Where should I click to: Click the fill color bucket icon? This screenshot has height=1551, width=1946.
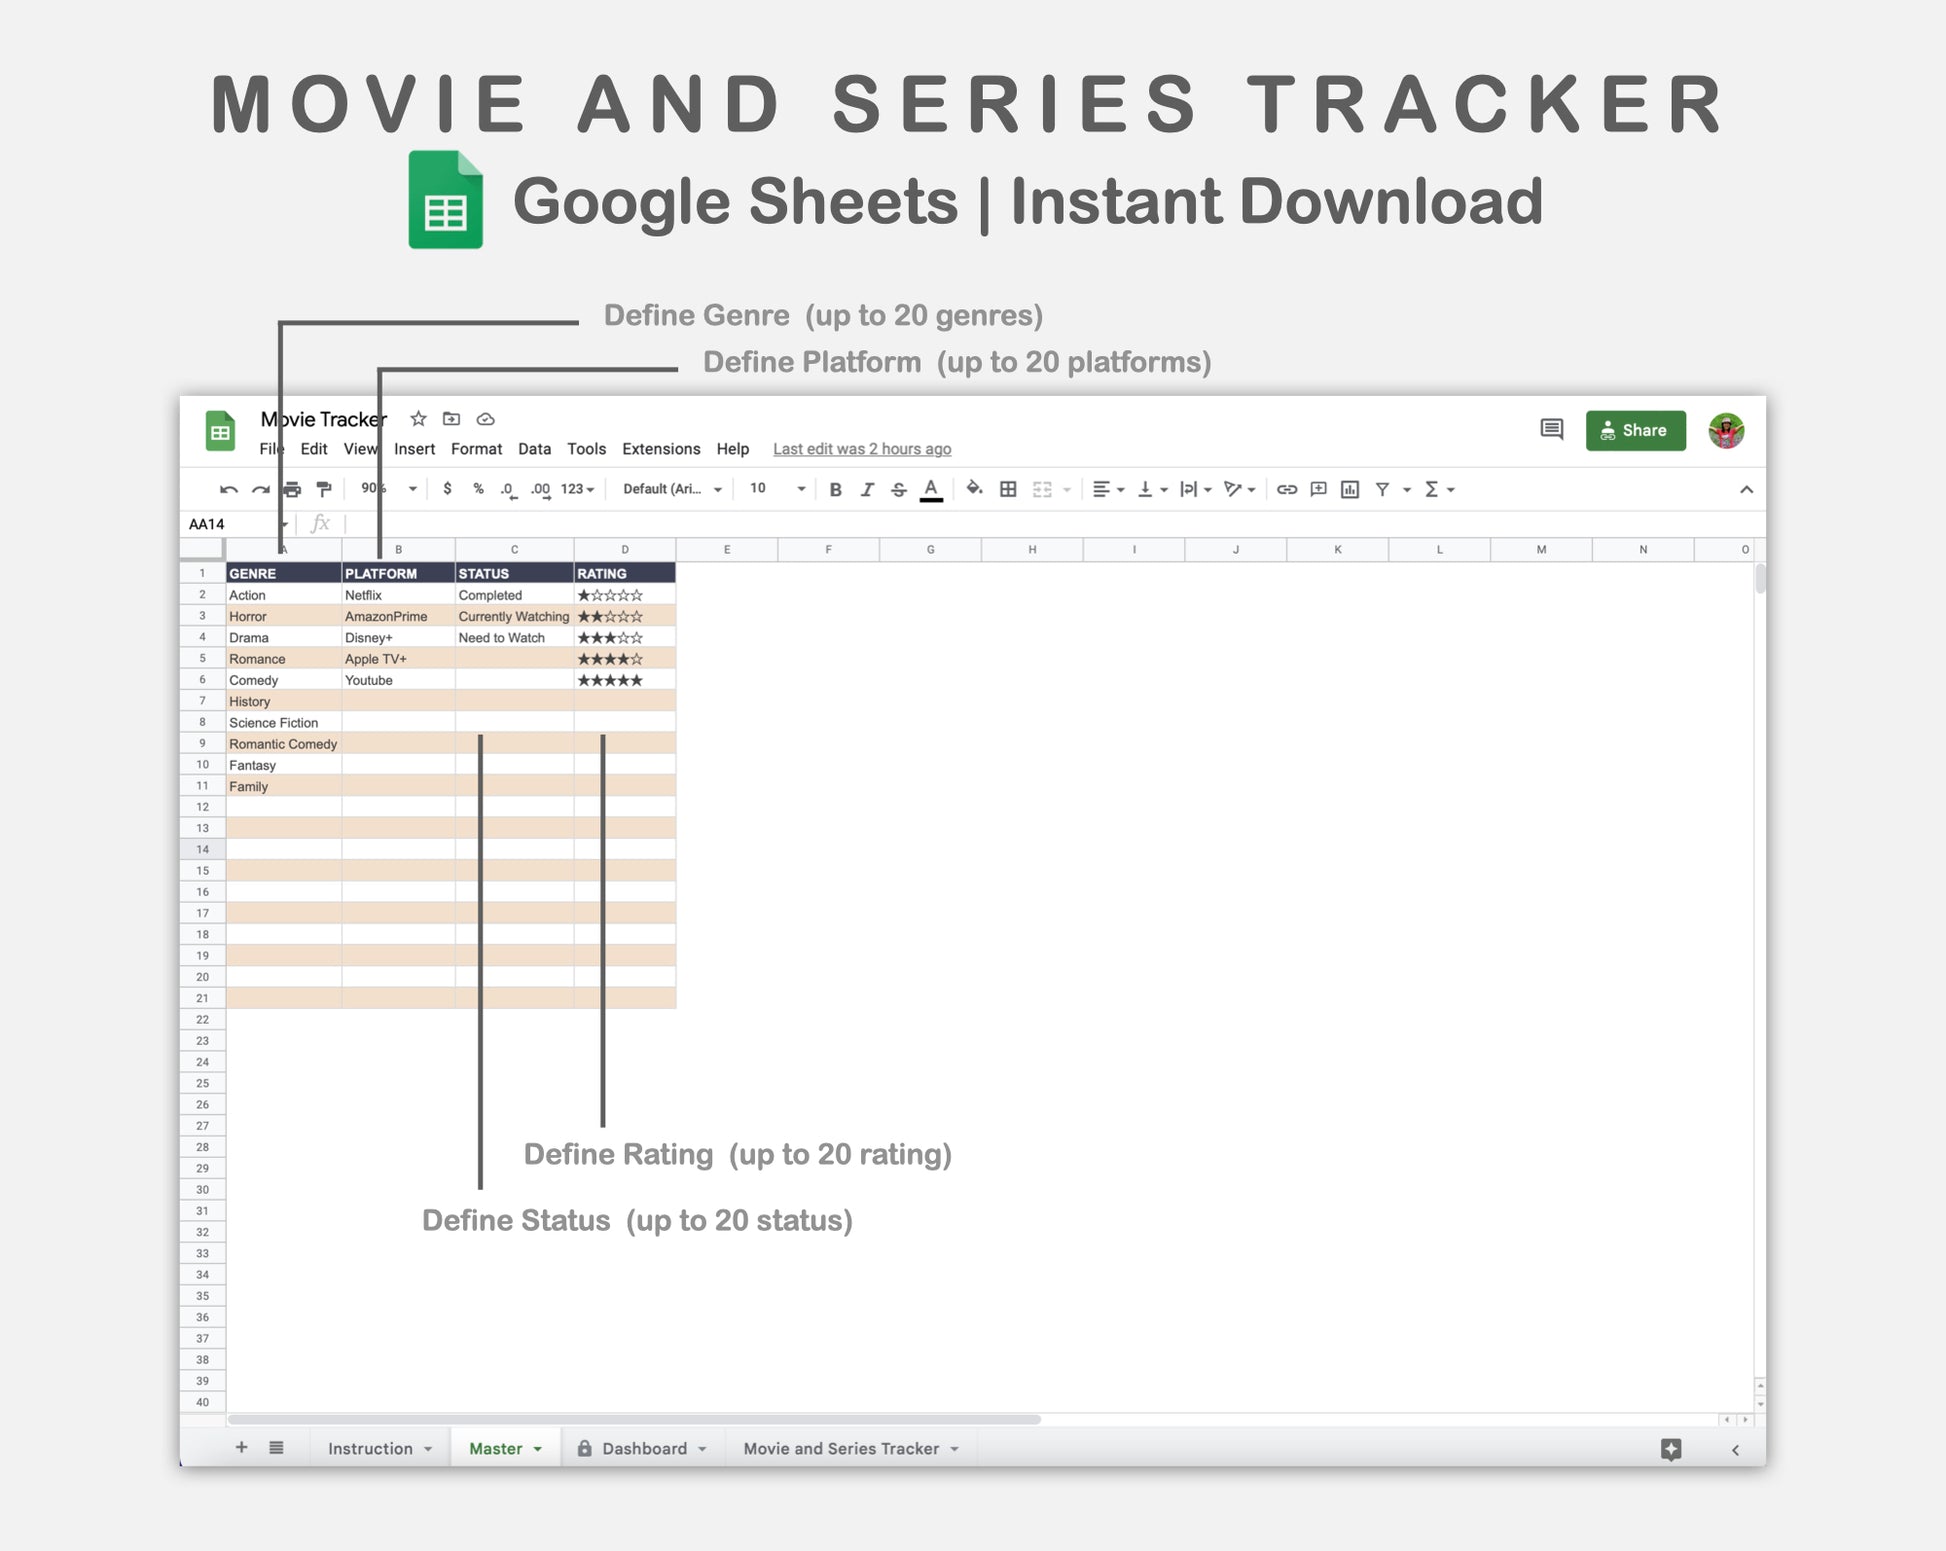click(973, 488)
